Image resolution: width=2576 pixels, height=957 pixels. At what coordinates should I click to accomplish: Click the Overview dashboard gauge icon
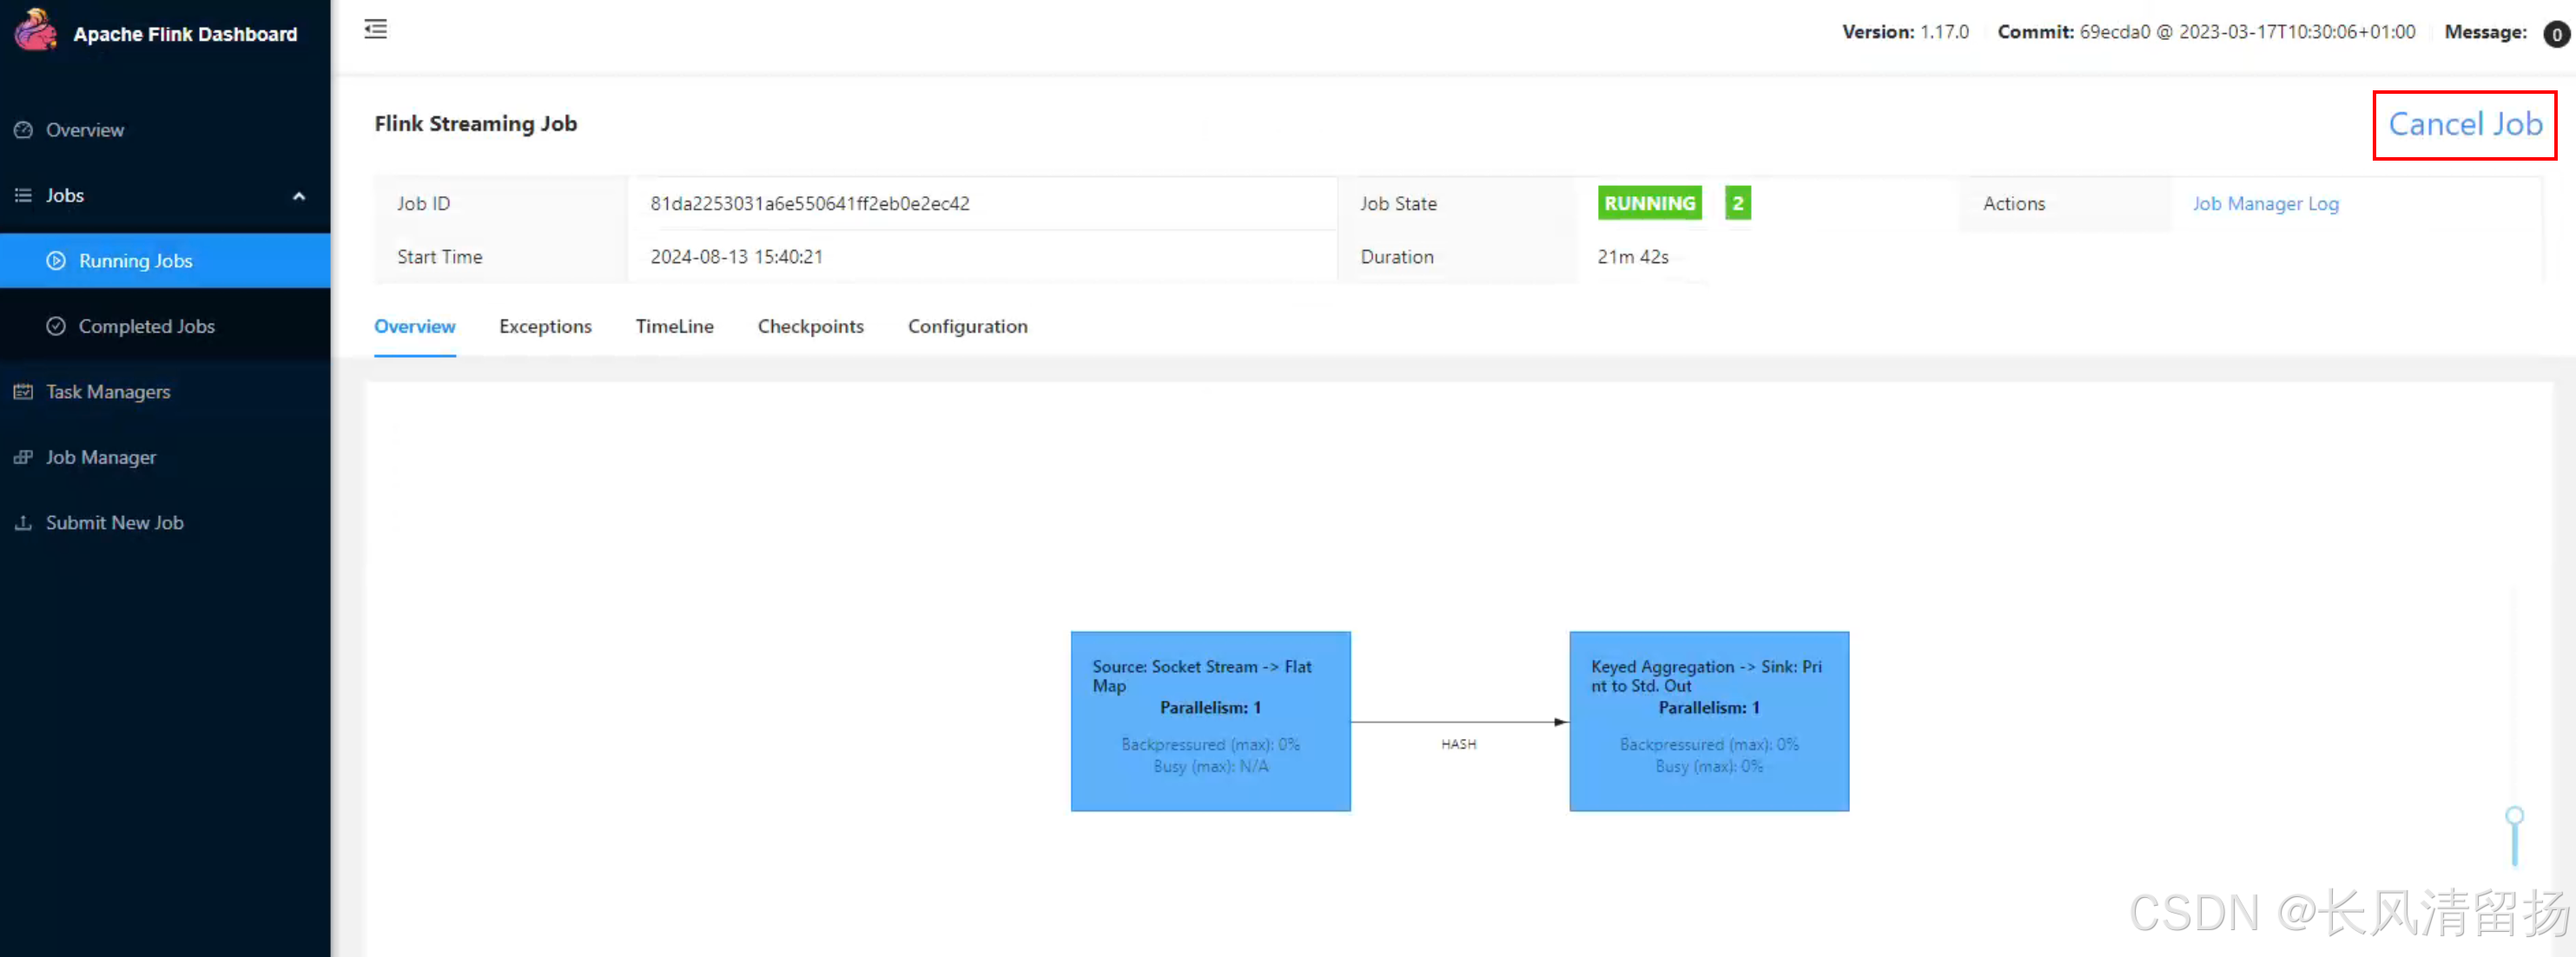point(23,130)
